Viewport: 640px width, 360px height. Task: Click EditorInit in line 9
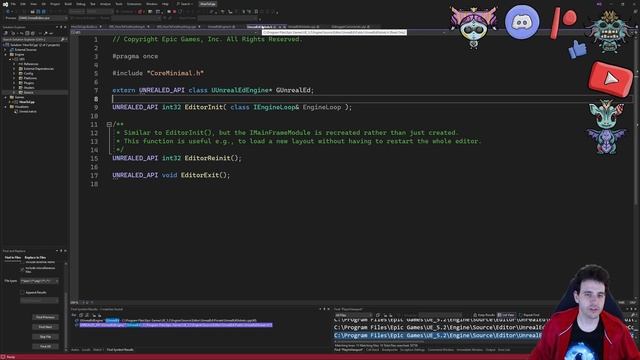pyautogui.click(x=204, y=107)
